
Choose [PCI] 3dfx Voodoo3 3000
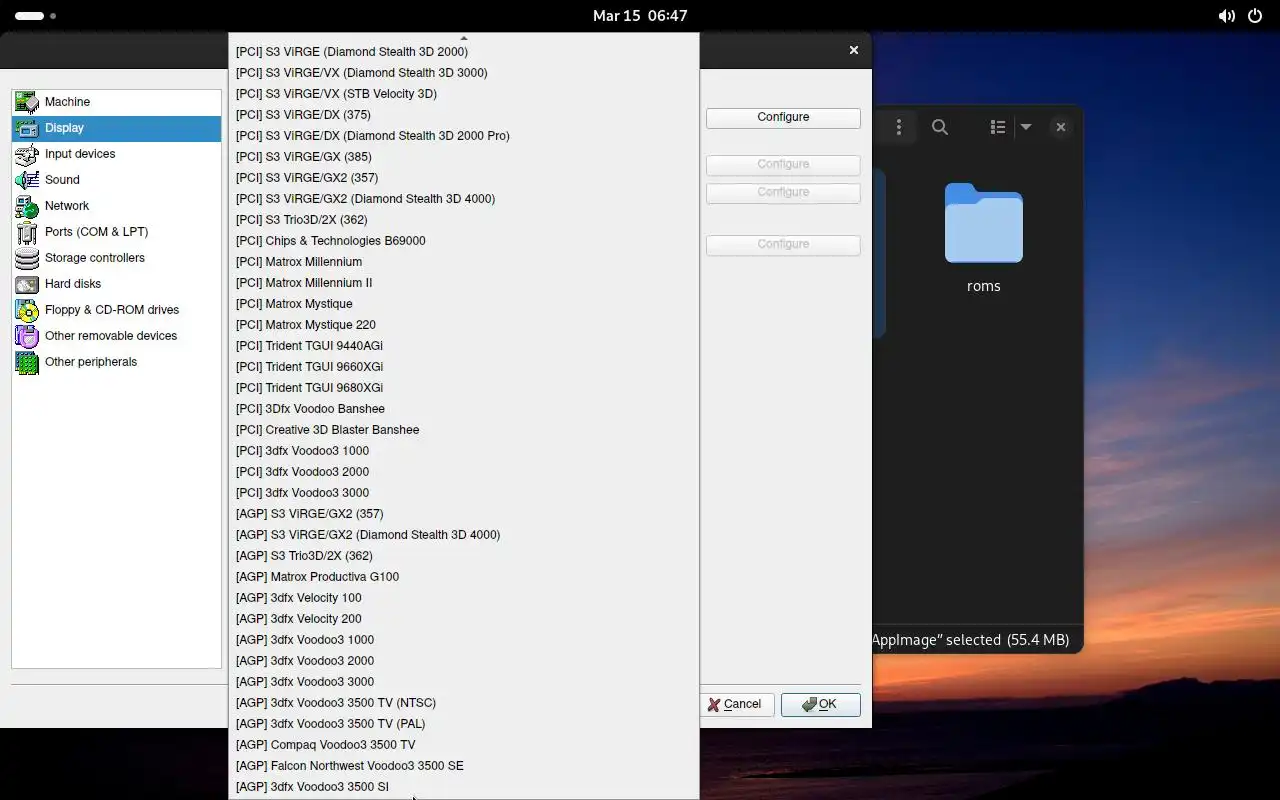[x=463, y=493]
